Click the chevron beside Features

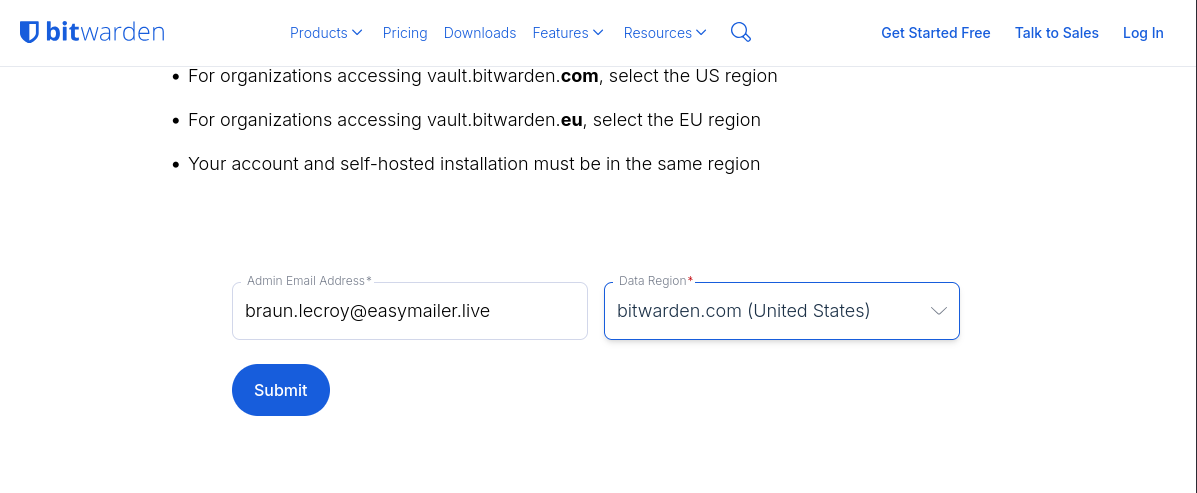coord(599,33)
